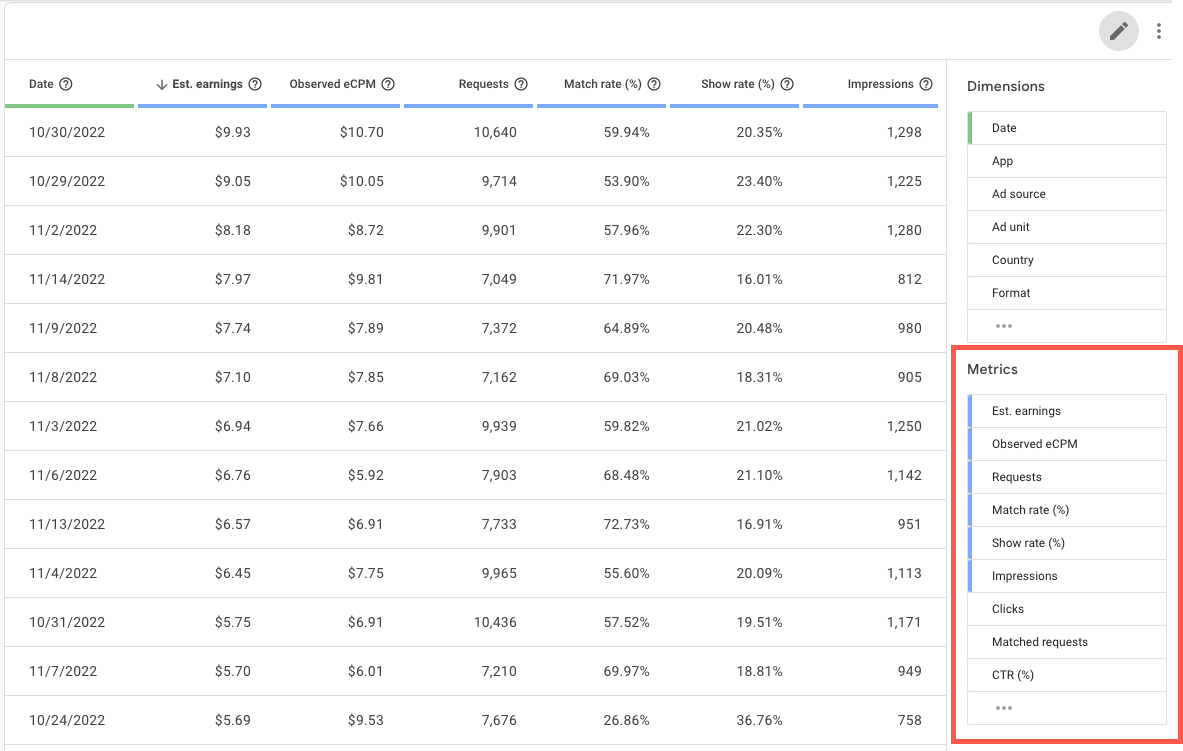Viewport: 1183px width, 751px height.
Task: Click the help icon beside Match rate (%)
Action: point(655,84)
